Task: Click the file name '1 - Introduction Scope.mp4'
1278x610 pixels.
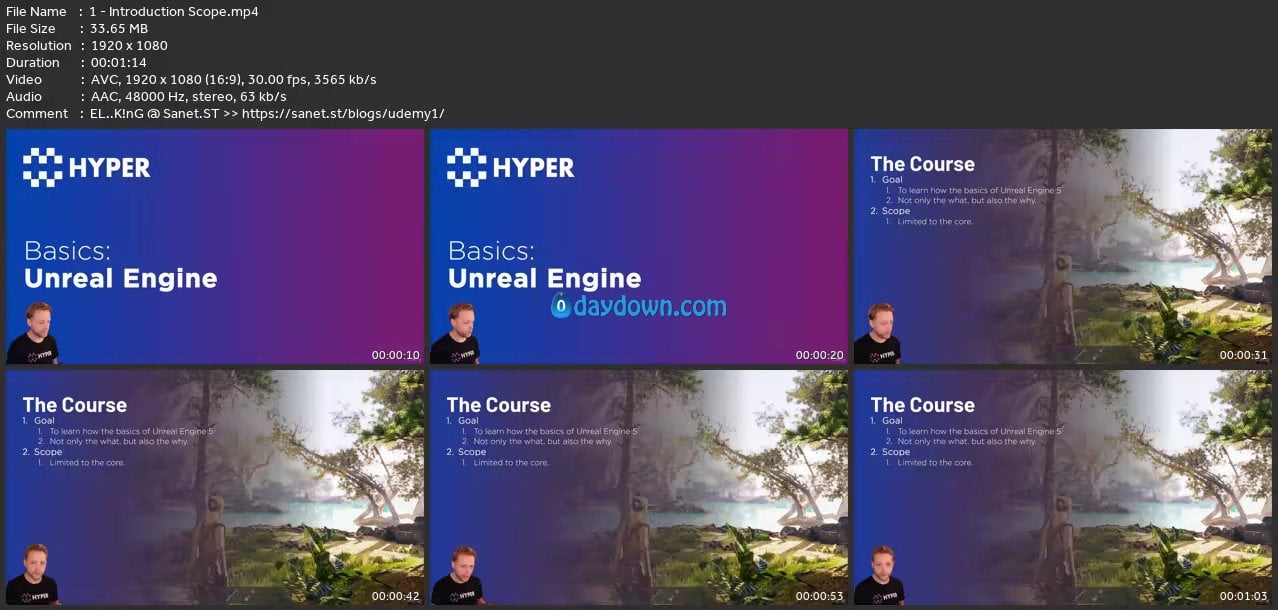Action: pyautogui.click(x=174, y=12)
